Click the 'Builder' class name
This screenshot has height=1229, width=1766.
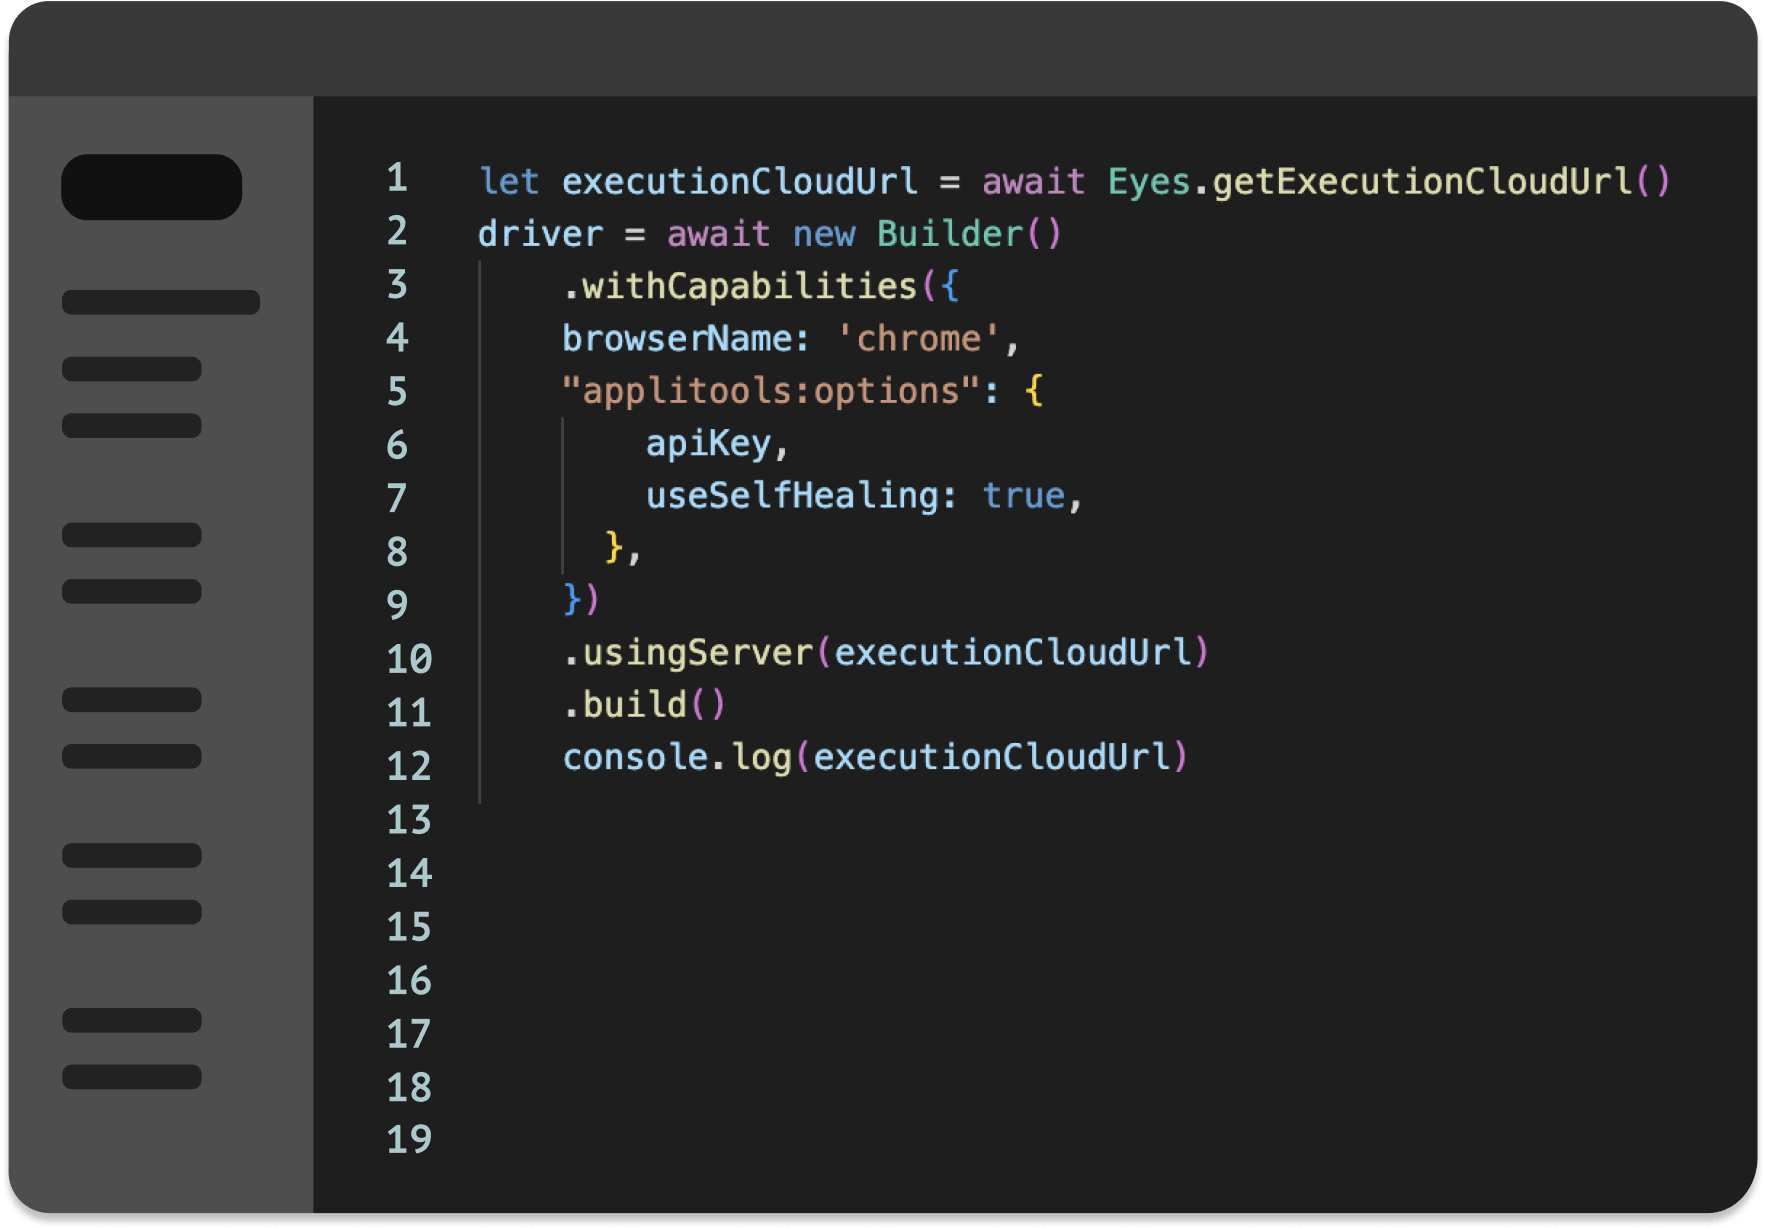pos(950,234)
